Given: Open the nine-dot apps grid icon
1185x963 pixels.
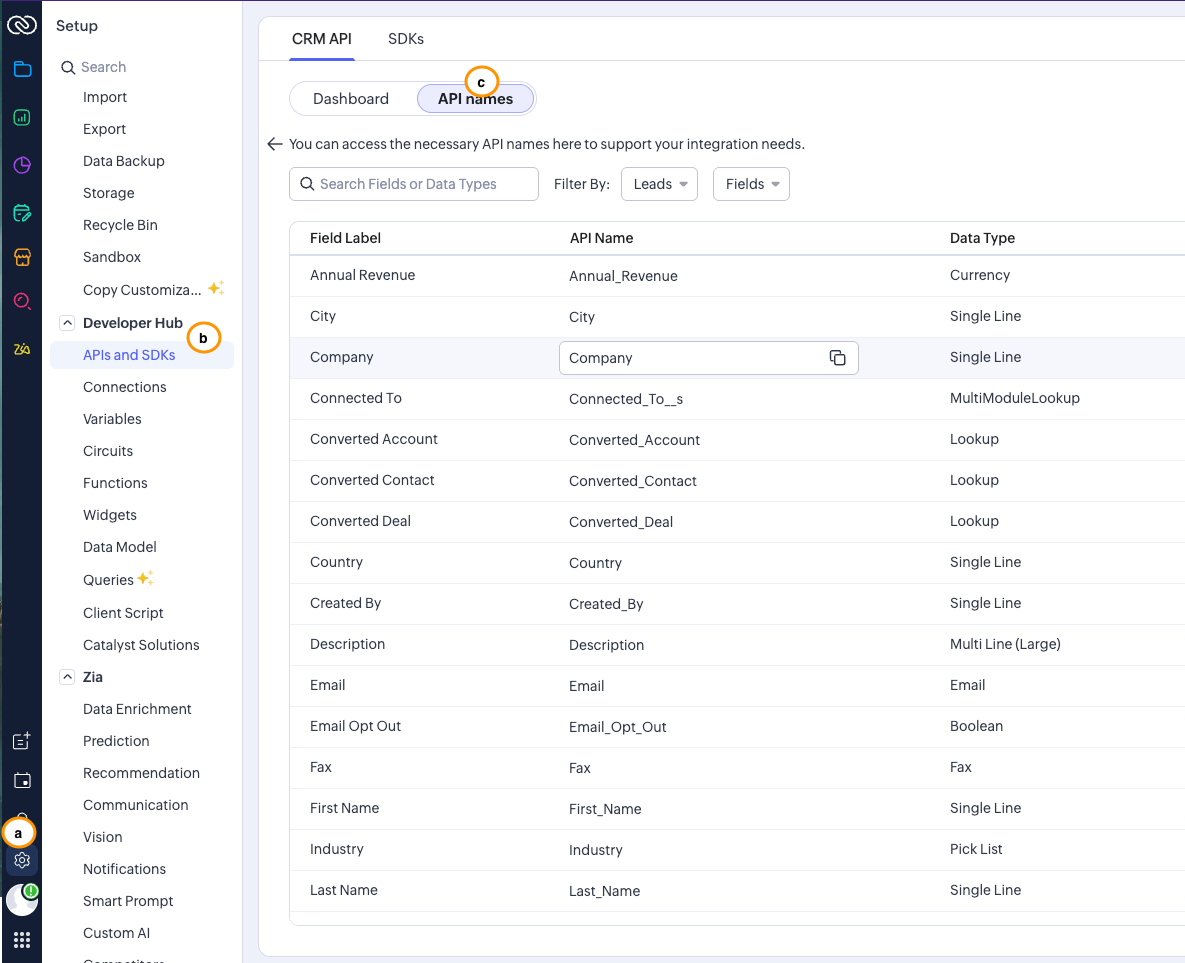Looking at the screenshot, I should [22, 940].
